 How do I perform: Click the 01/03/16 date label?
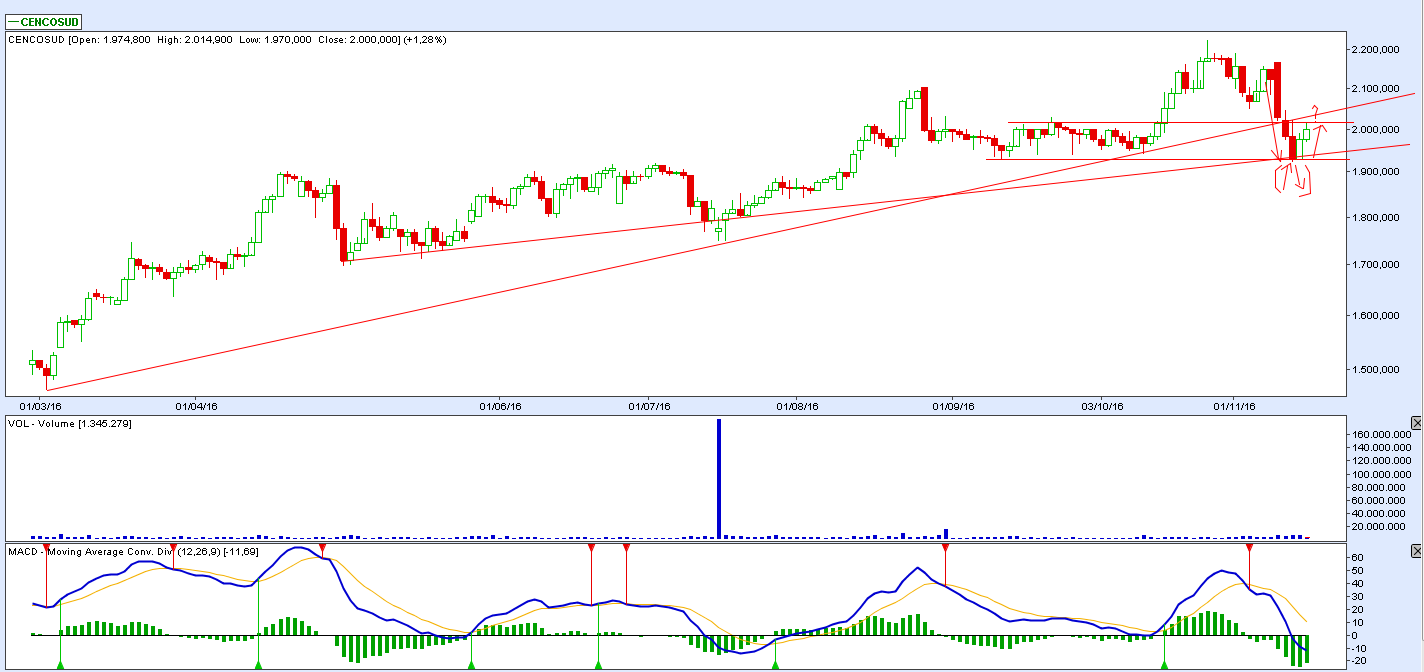(41, 406)
